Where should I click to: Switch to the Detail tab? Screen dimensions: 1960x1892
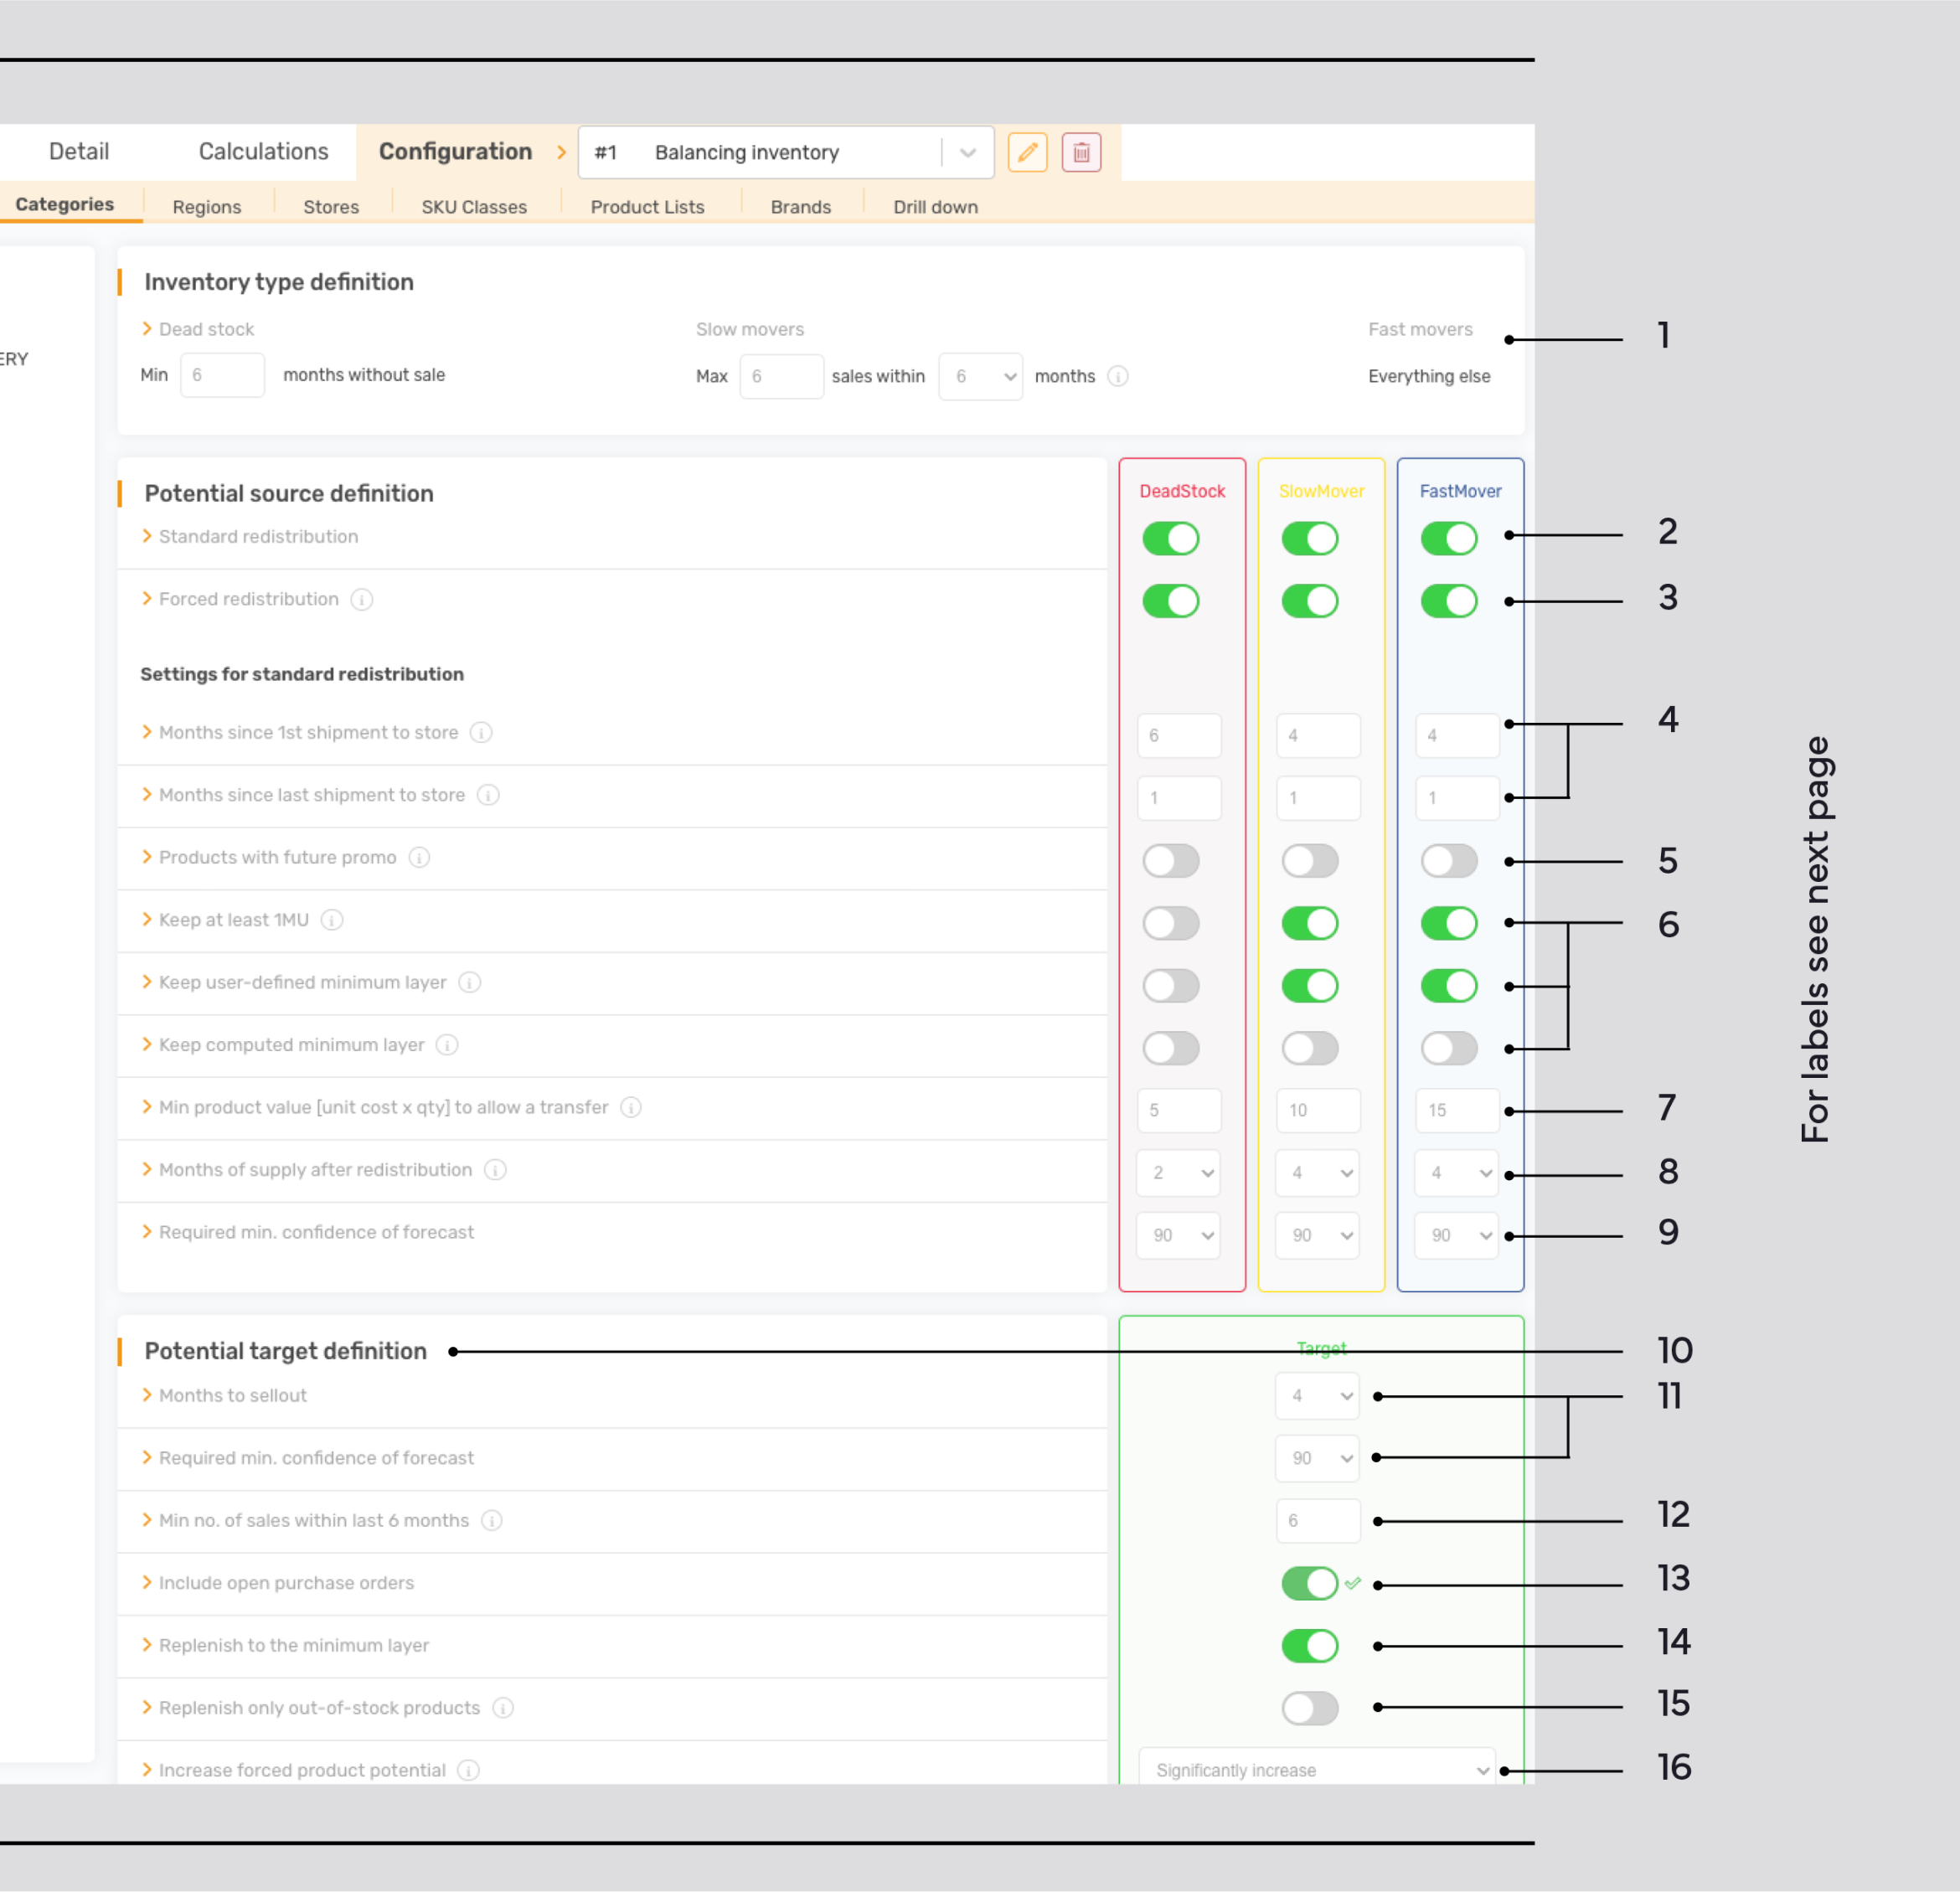coord(79,152)
